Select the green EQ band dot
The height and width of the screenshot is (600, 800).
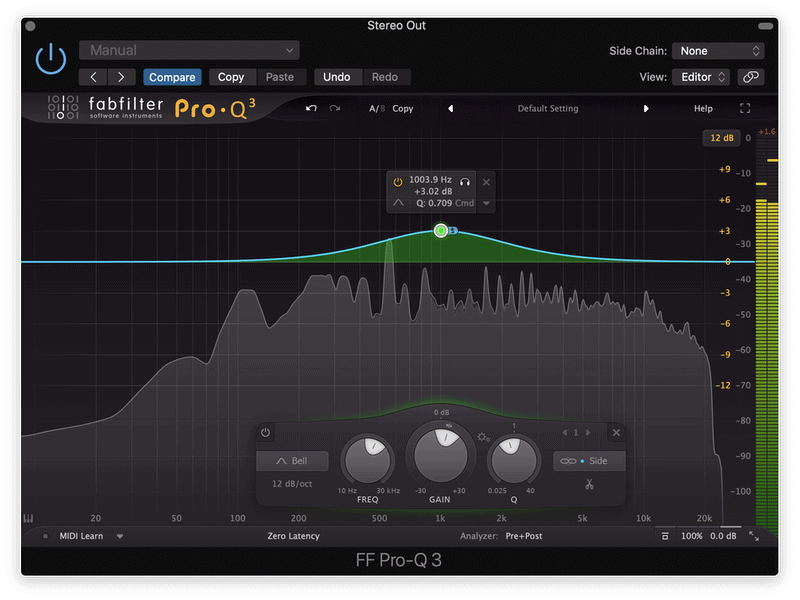pyautogui.click(x=441, y=231)
